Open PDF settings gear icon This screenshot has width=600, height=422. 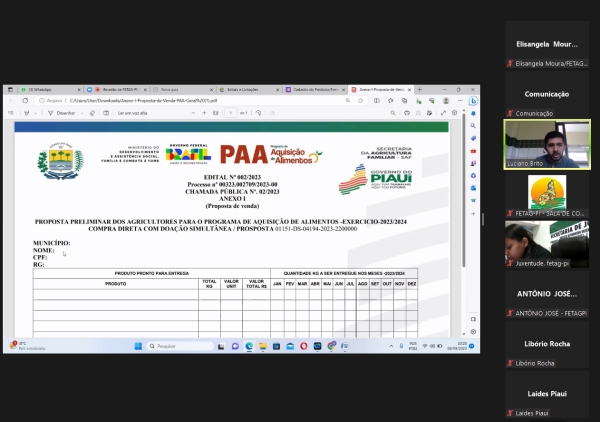pyautogui.click(x=456, y=113)
